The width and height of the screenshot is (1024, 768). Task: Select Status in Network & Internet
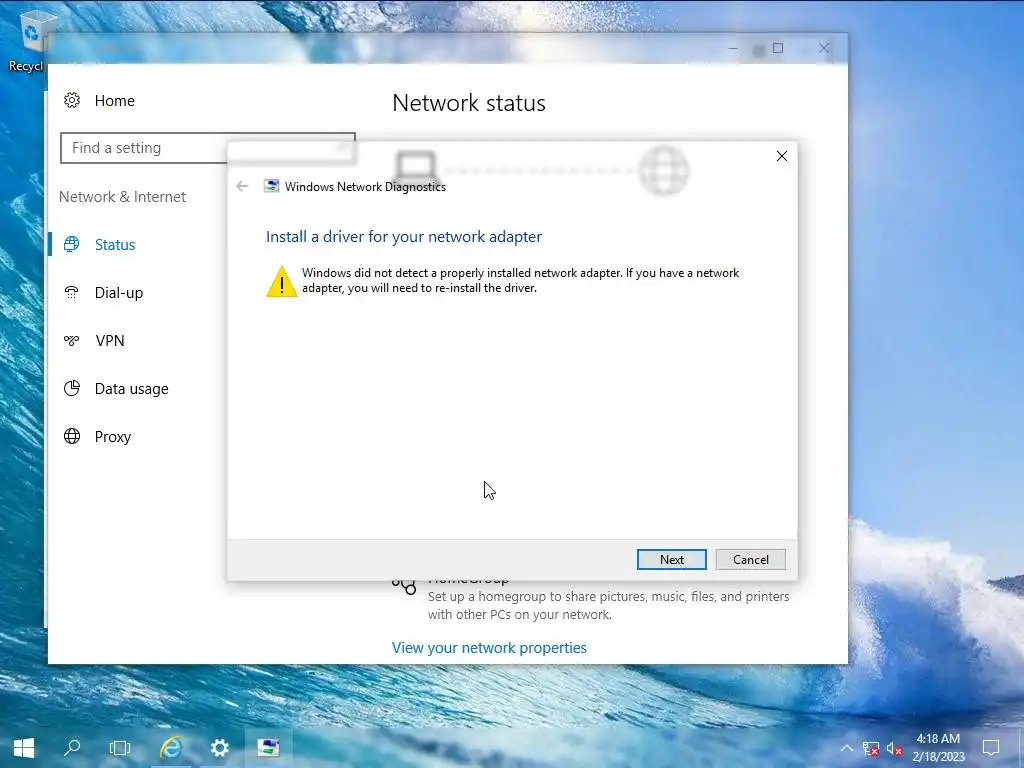pyautogui.click(x=115, y=245)
